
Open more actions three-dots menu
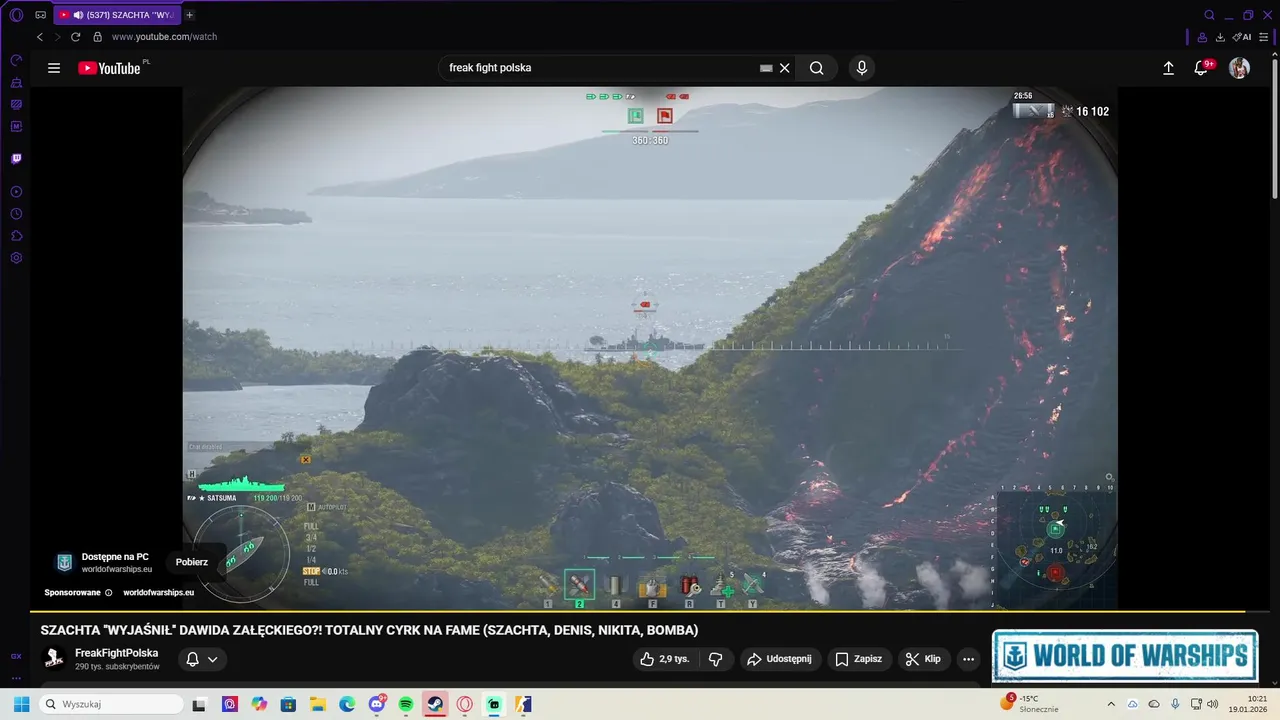pos(968,659)
